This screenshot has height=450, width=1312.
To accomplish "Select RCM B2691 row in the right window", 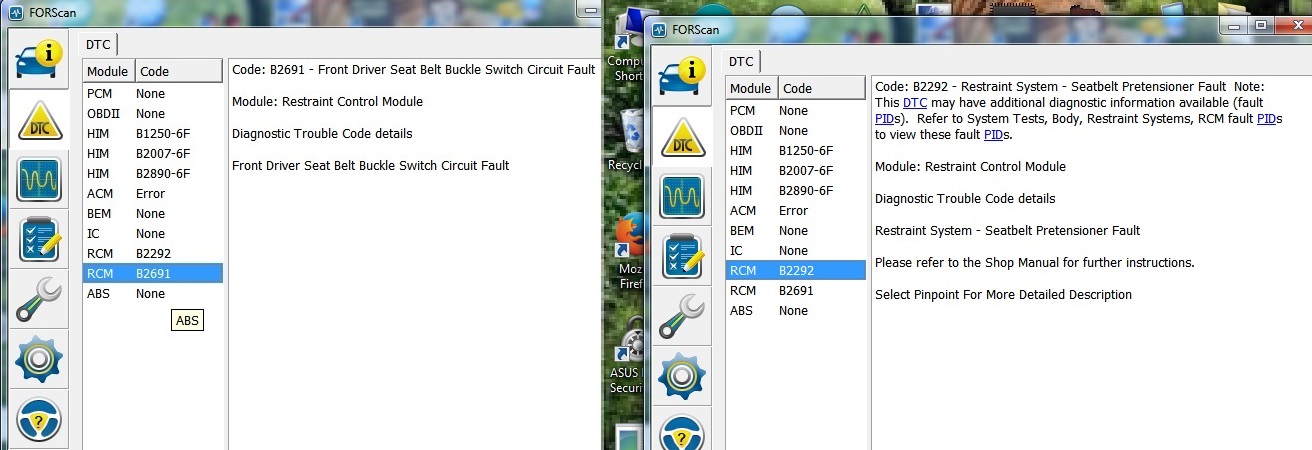I will (795, 291).
